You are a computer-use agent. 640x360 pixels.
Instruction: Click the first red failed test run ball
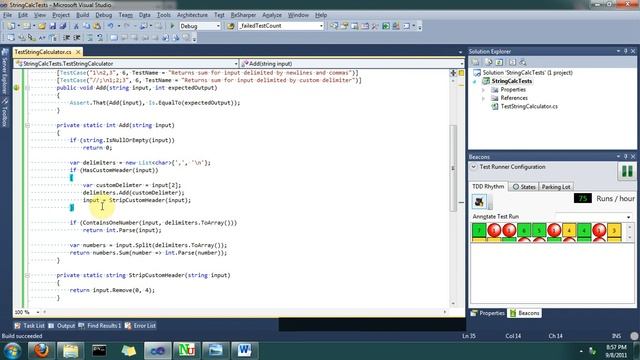[494, 231]
